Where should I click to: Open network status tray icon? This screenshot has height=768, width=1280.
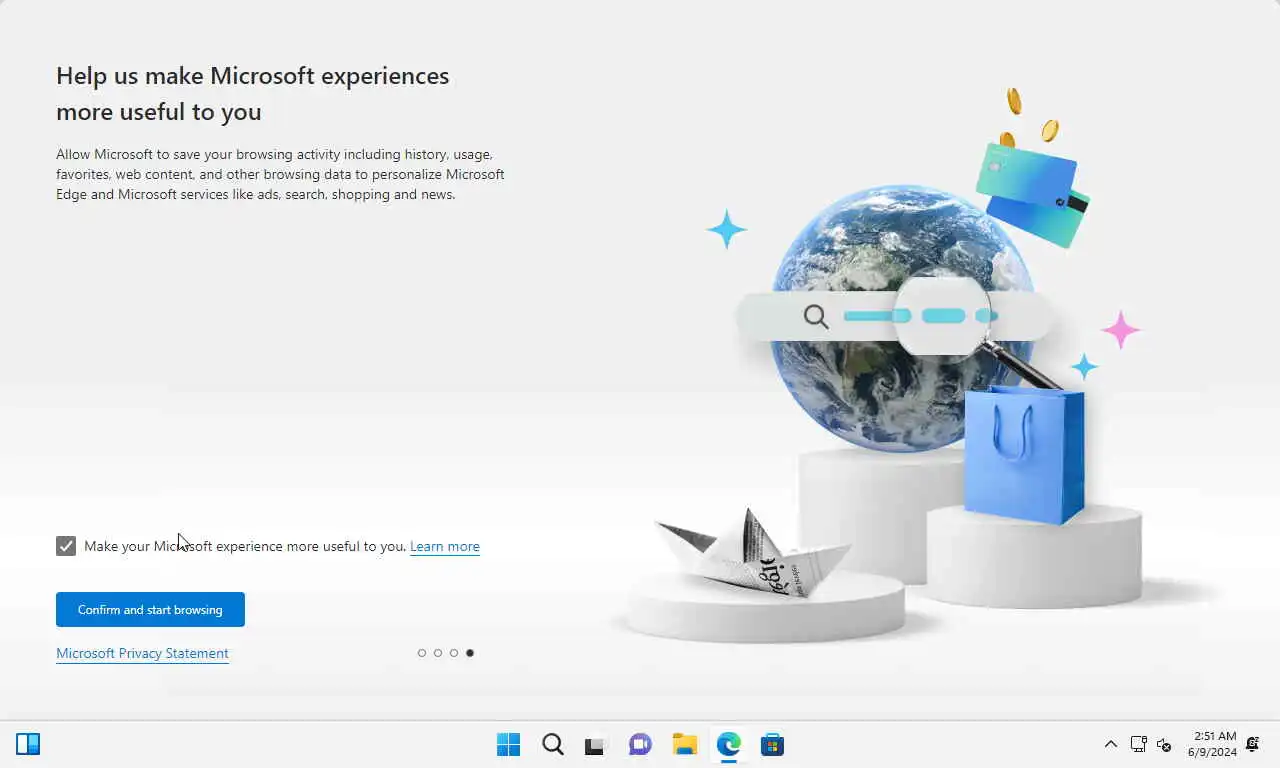(1138, 744)
